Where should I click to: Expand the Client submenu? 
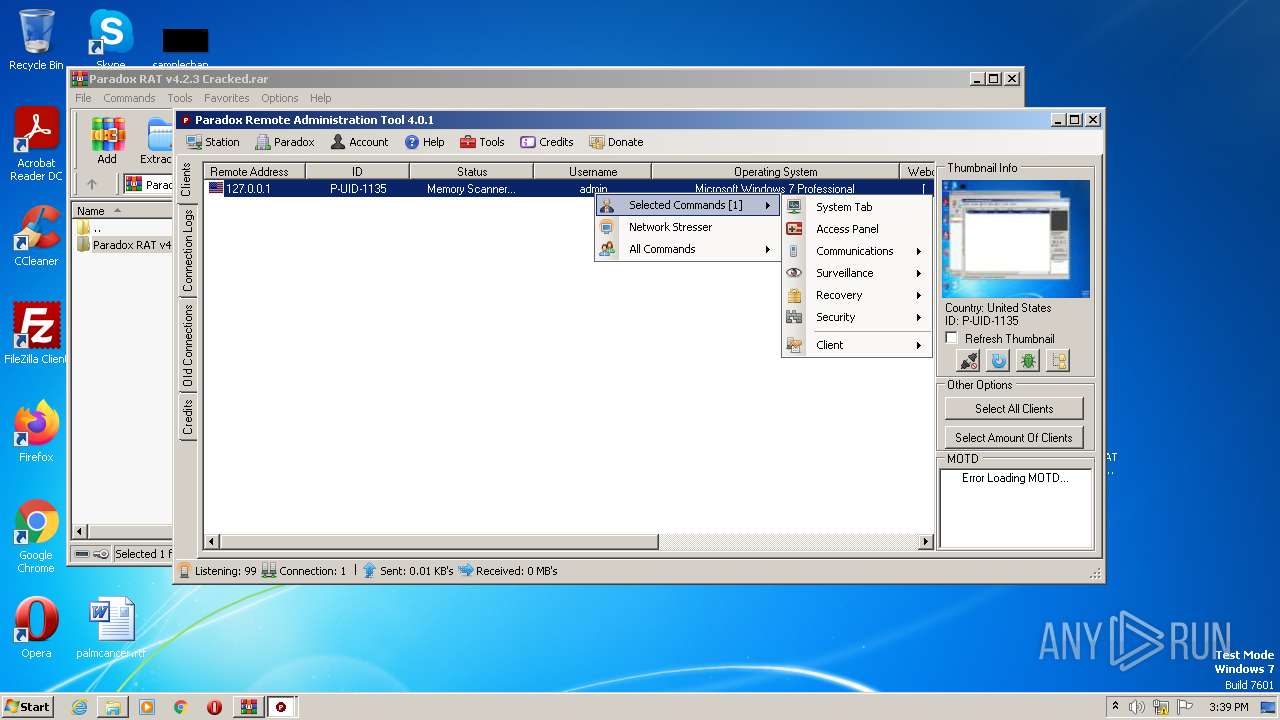[x=856, y=345]
